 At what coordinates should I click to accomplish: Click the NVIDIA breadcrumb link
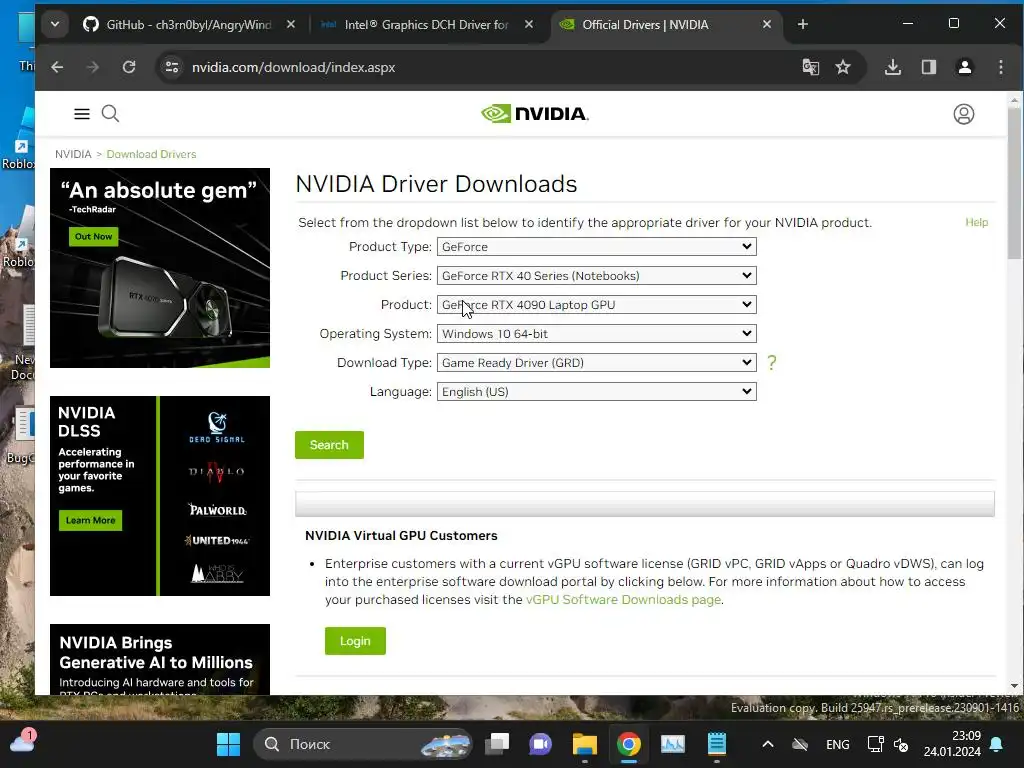[x=73, y=154]
